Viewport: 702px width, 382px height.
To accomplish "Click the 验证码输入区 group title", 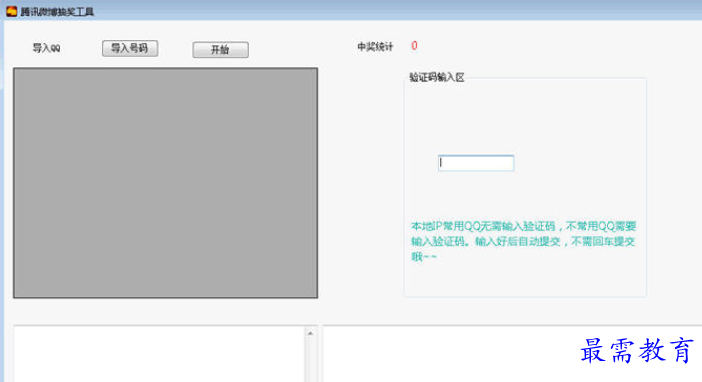I will [437, 77].
